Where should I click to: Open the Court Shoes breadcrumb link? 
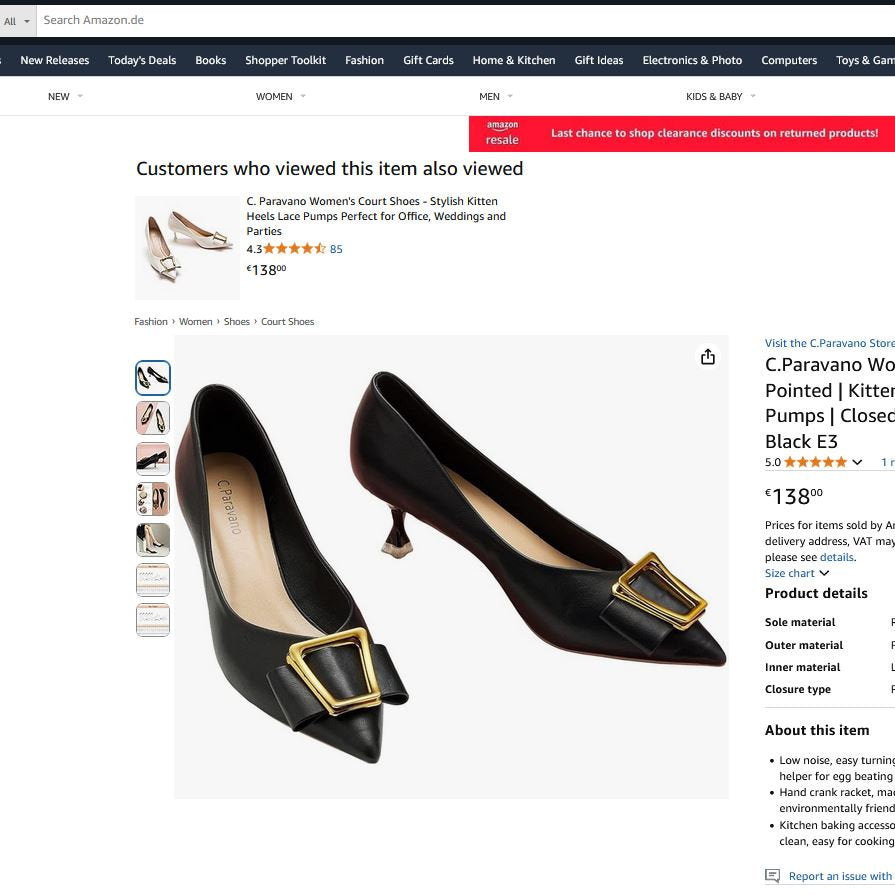287,322
